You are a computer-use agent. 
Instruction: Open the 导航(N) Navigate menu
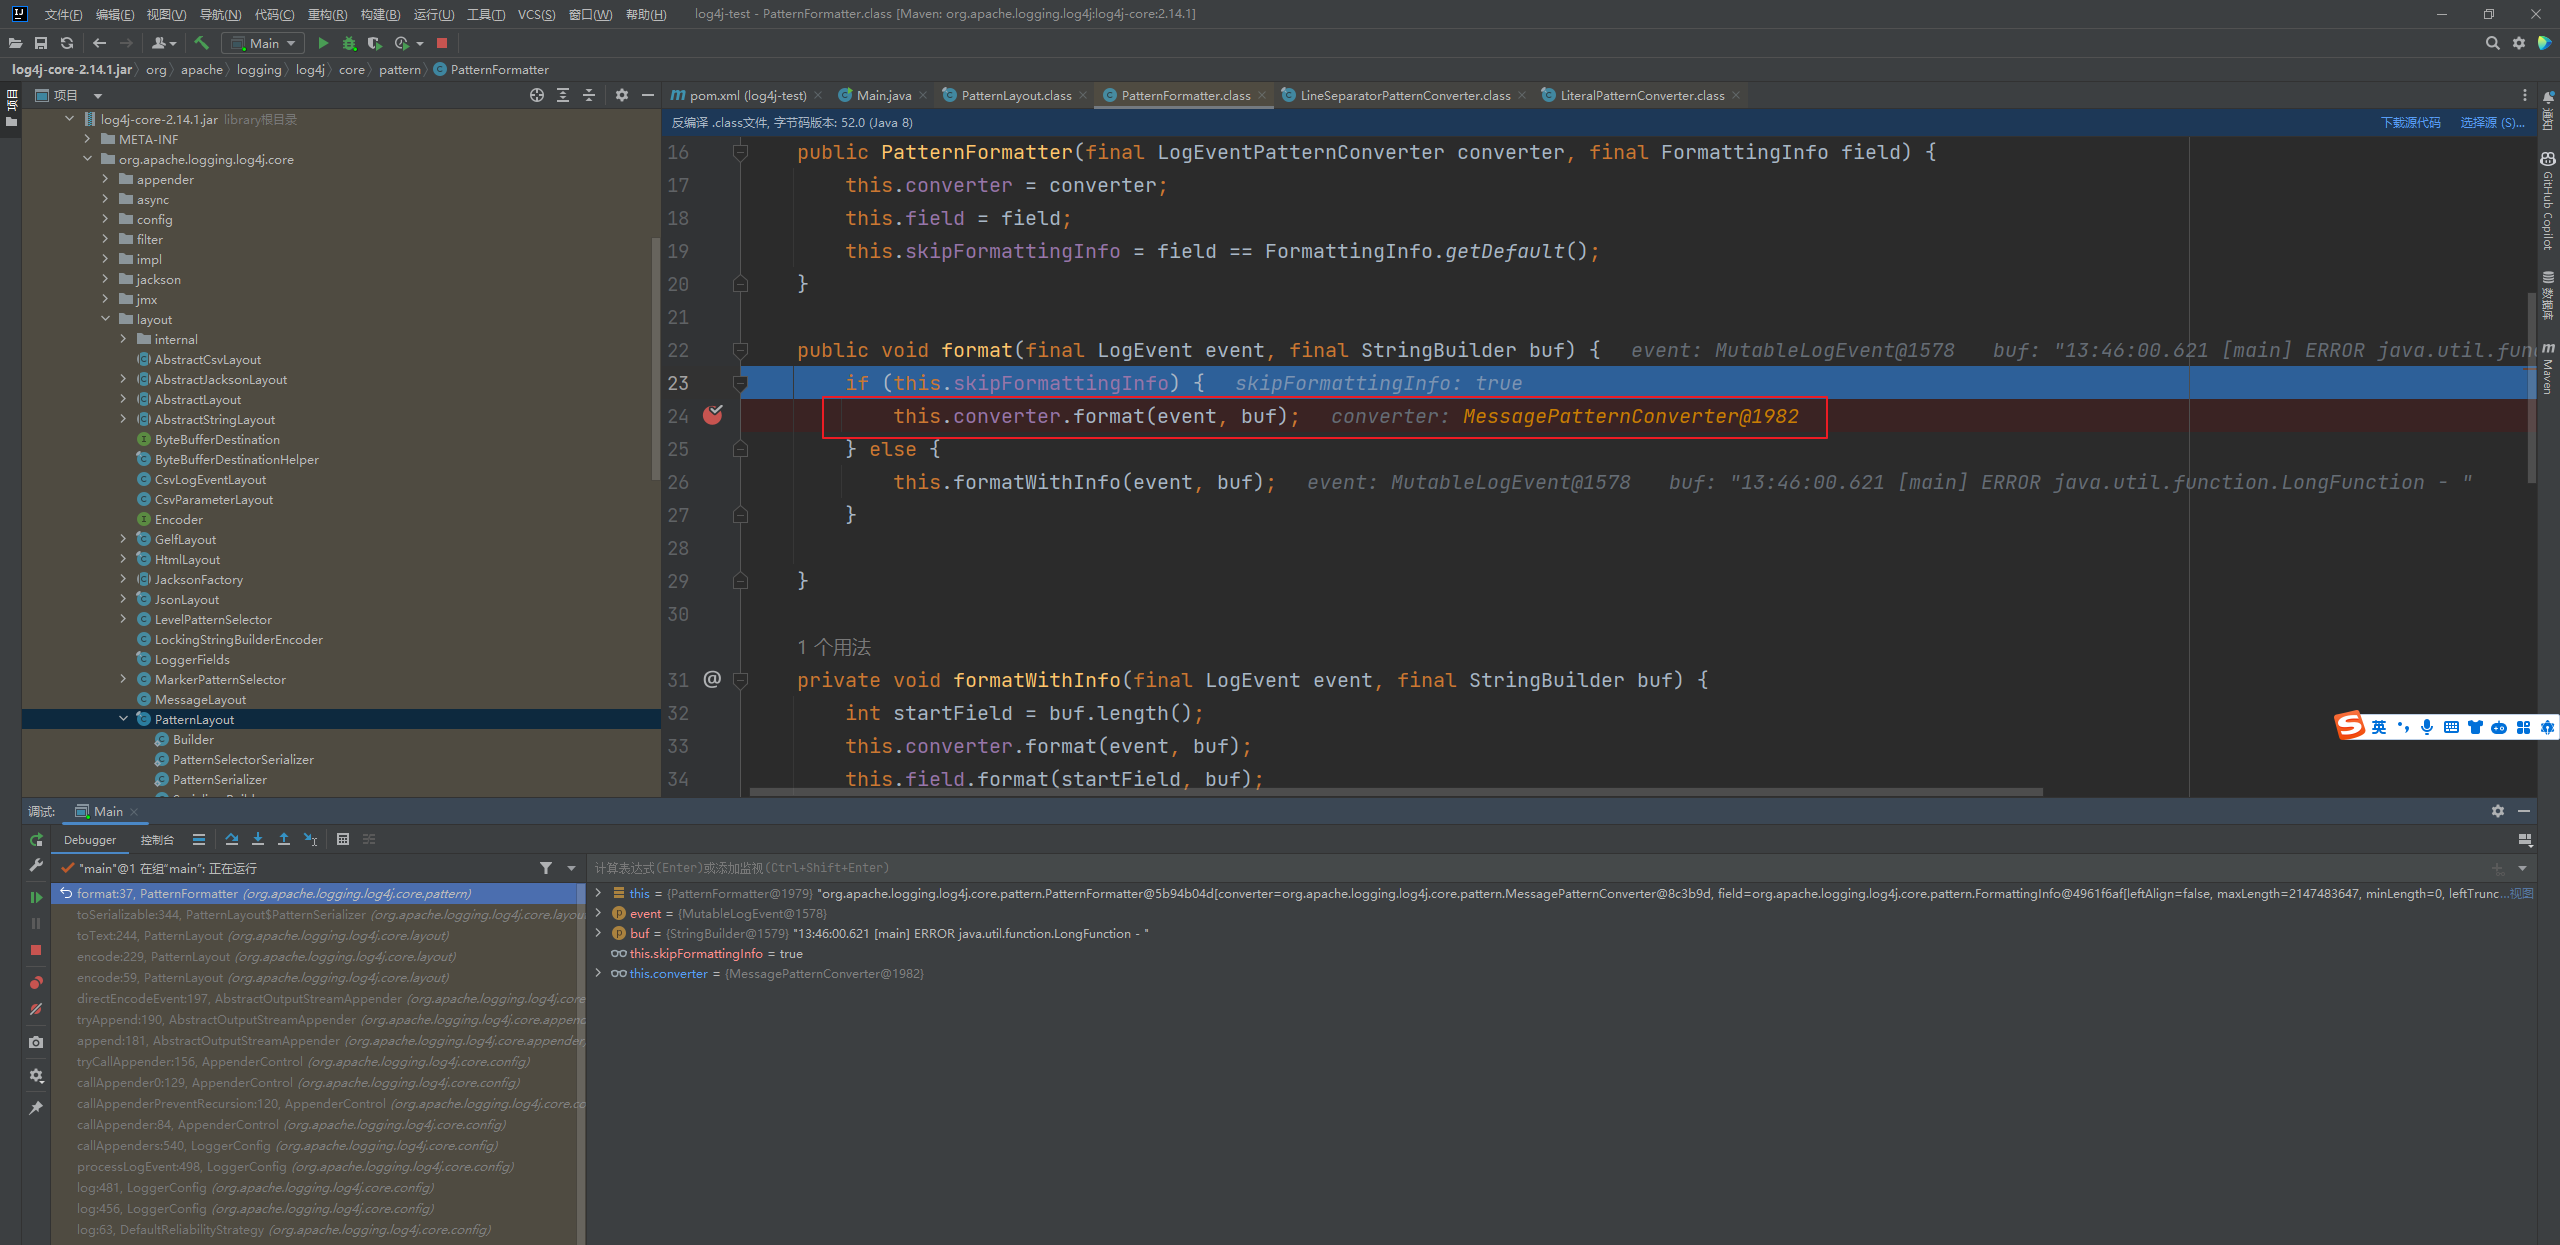point(220,14)
